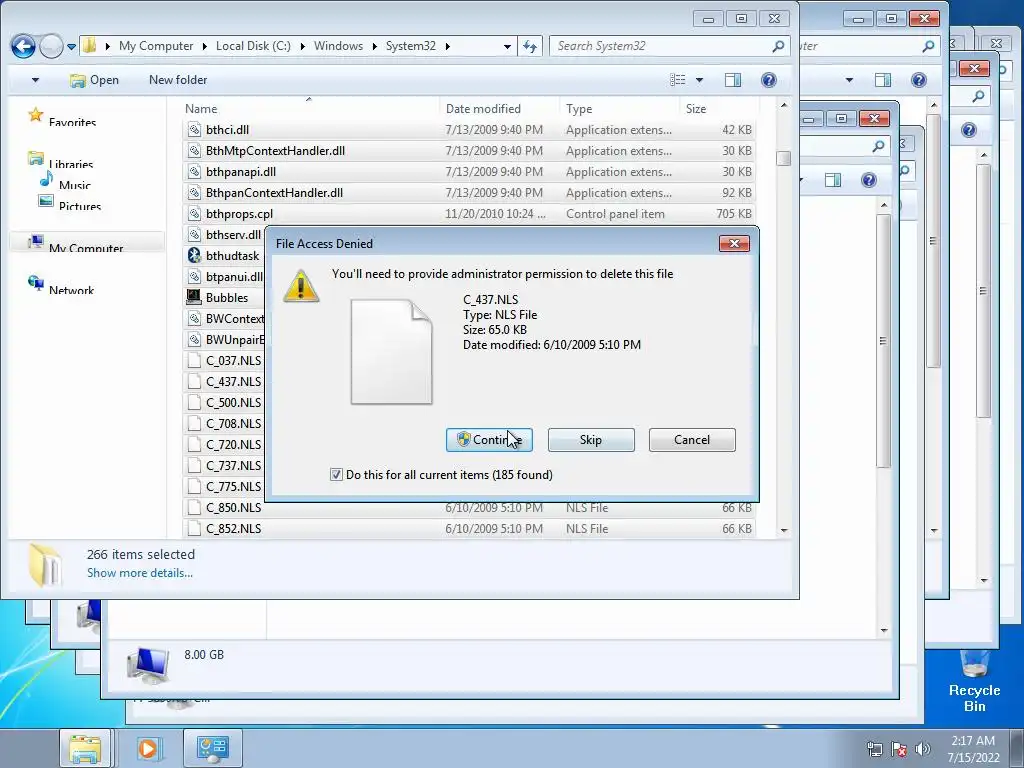Viewport: 1024px width, 768px height.
Task: Select bthprops.cpl control panel item
Action: pyautogui.click(x=468, y=214)
